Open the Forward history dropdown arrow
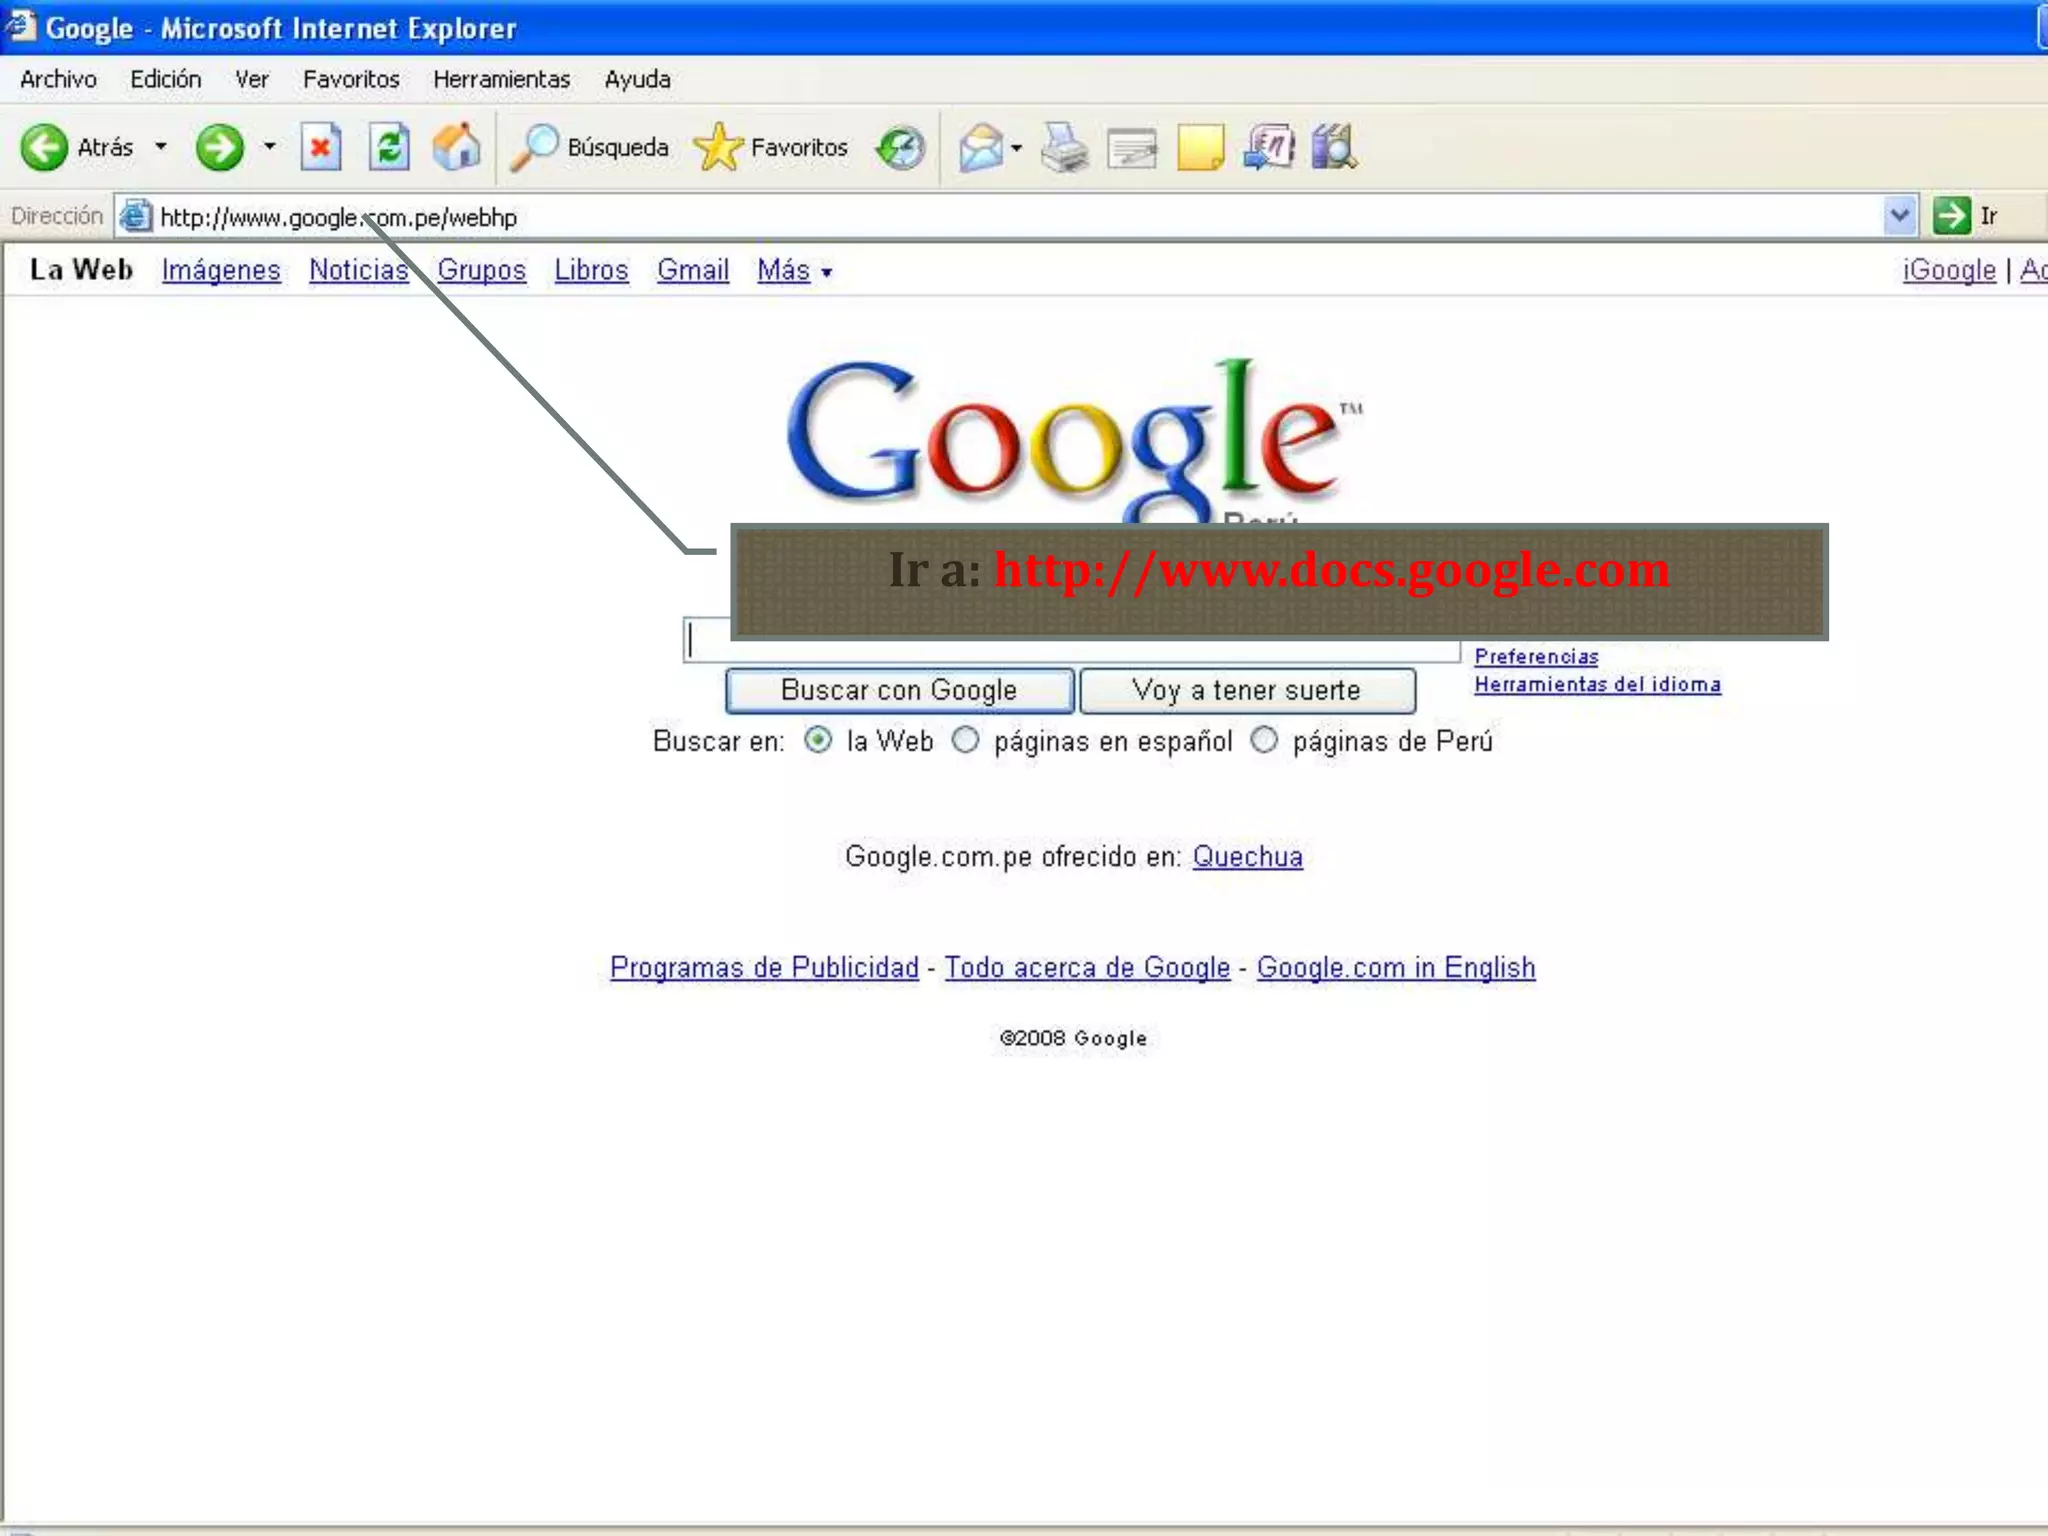Image resolution: width=2048 pixels, height=1536 pixels. [269, 147]
